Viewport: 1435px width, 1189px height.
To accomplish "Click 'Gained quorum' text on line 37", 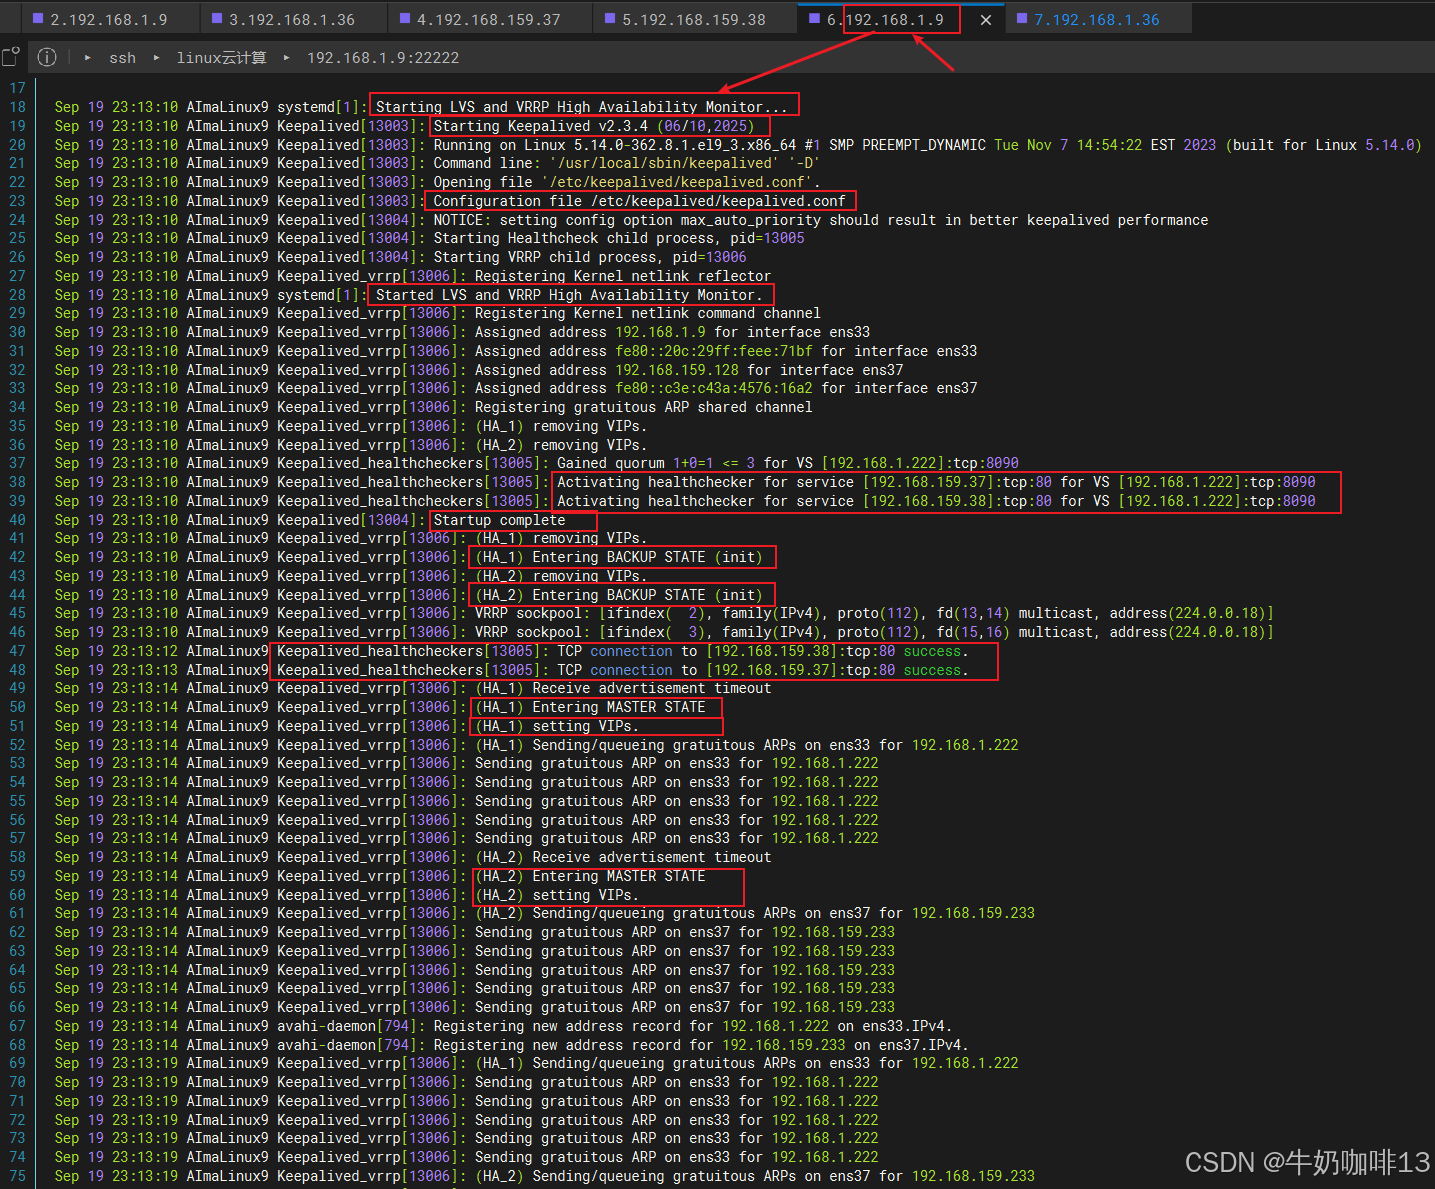I will click(611, 463).
